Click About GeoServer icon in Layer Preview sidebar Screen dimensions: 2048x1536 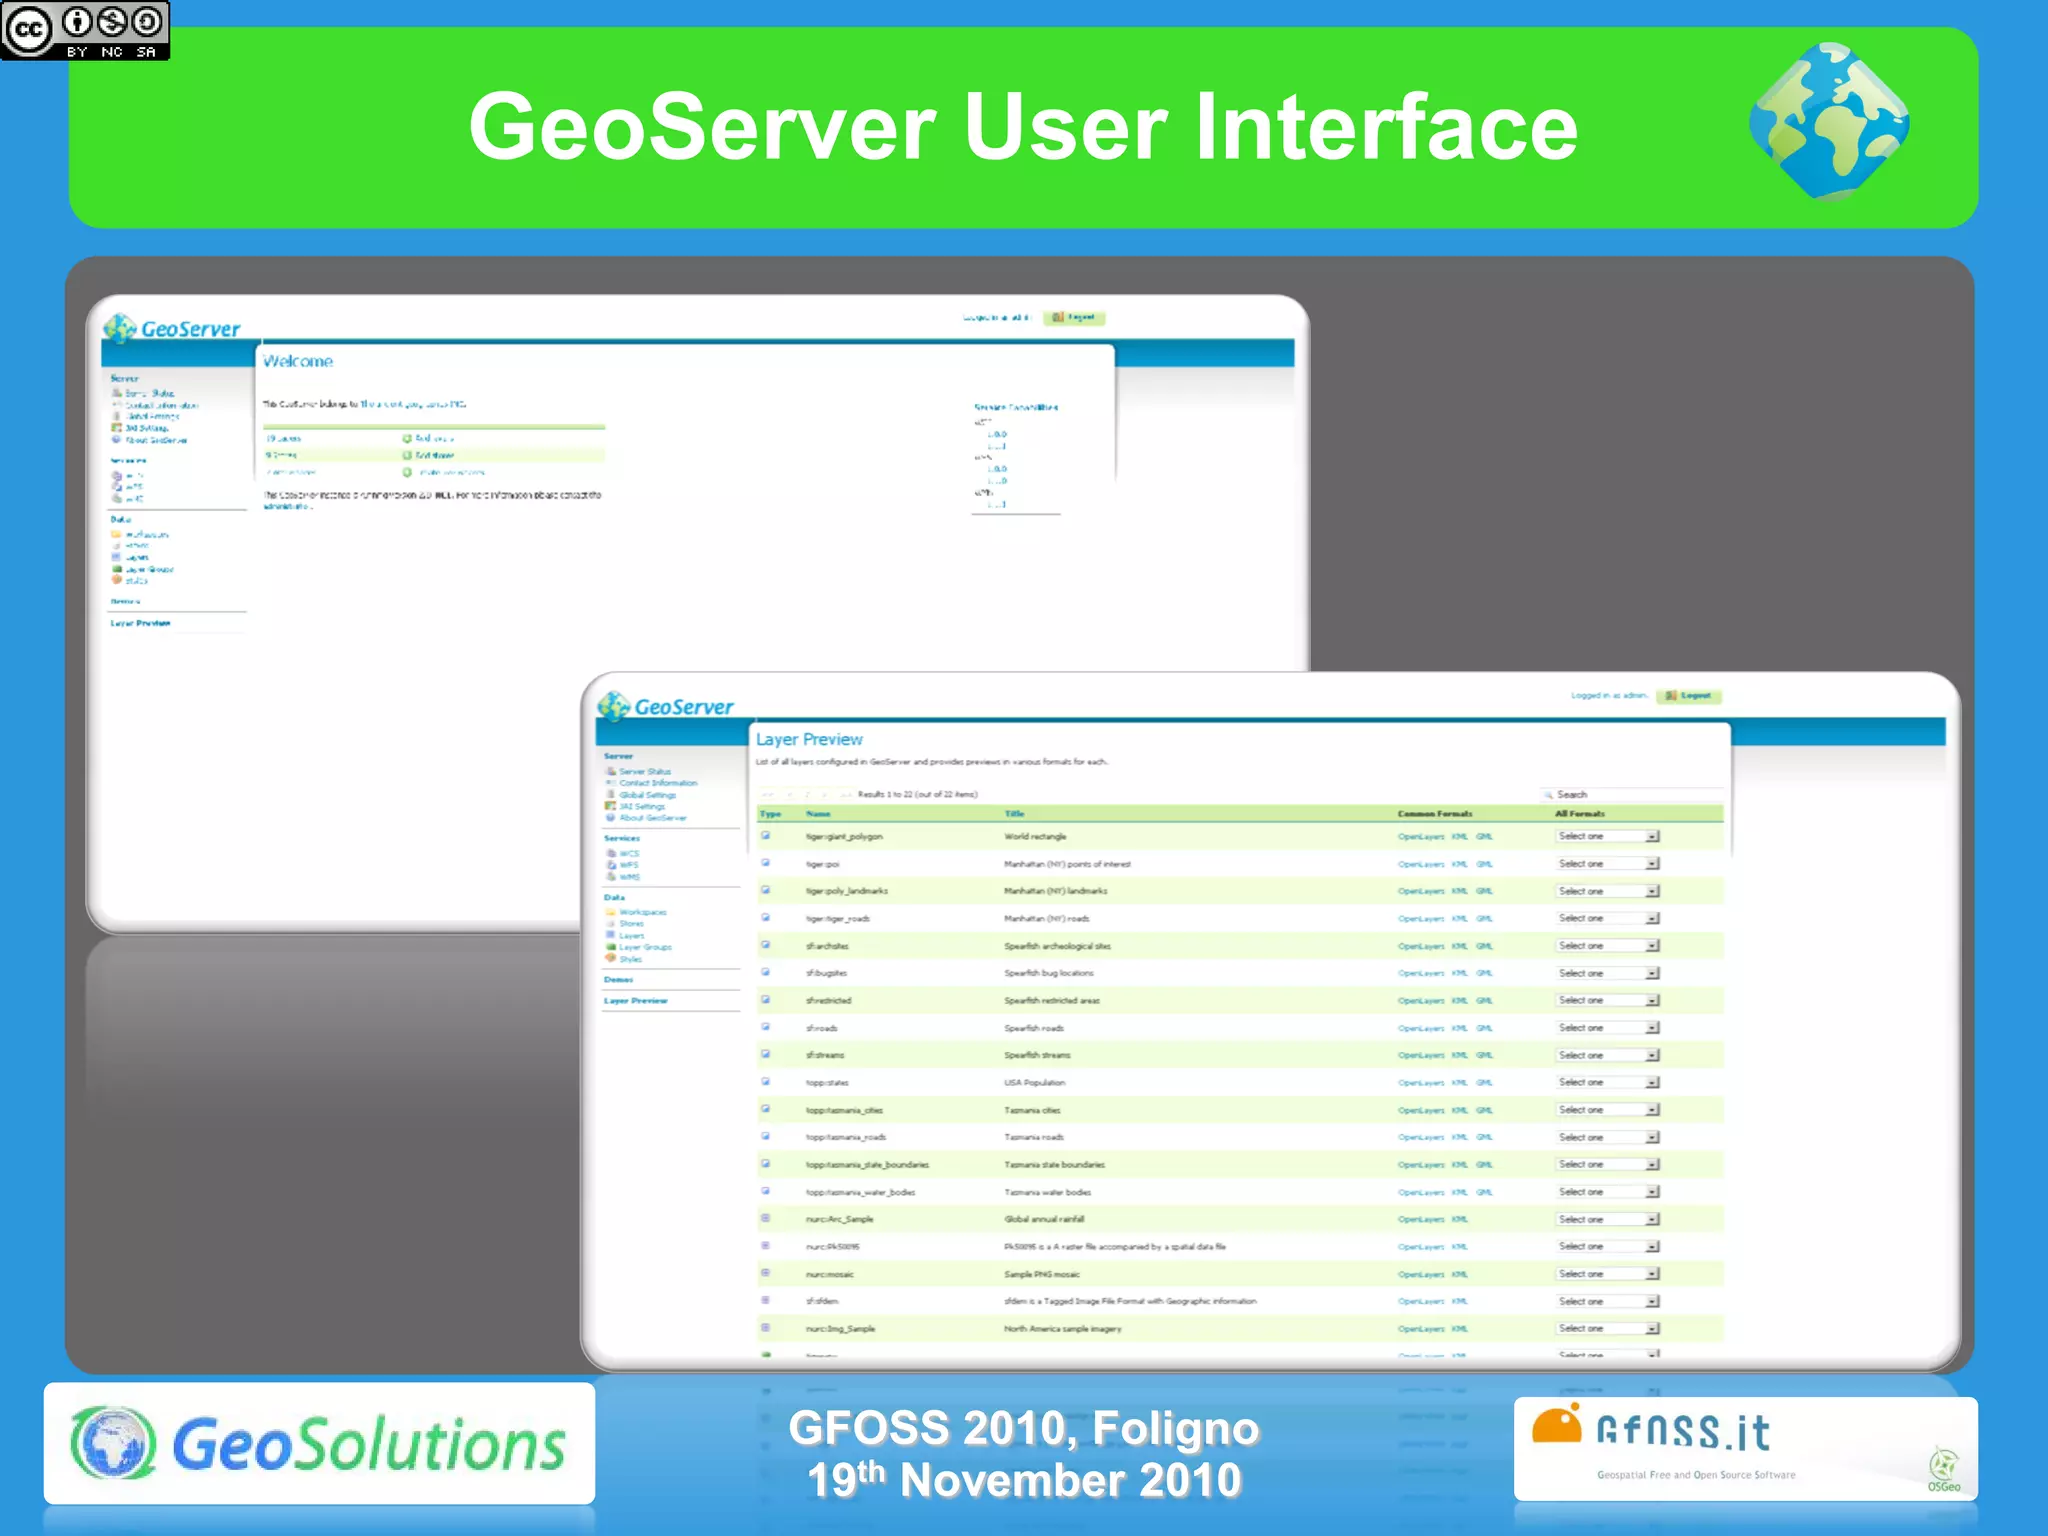point(610,818)
